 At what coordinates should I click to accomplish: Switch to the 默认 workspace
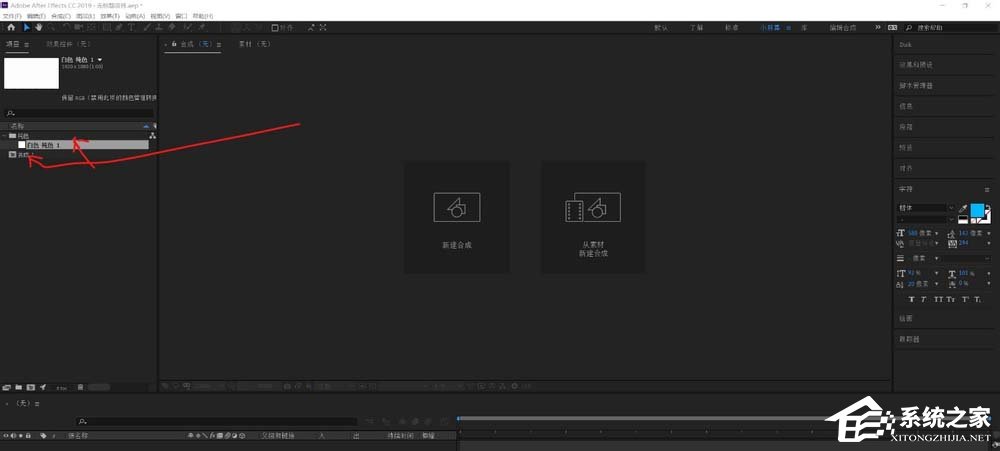tap(661, 27)
